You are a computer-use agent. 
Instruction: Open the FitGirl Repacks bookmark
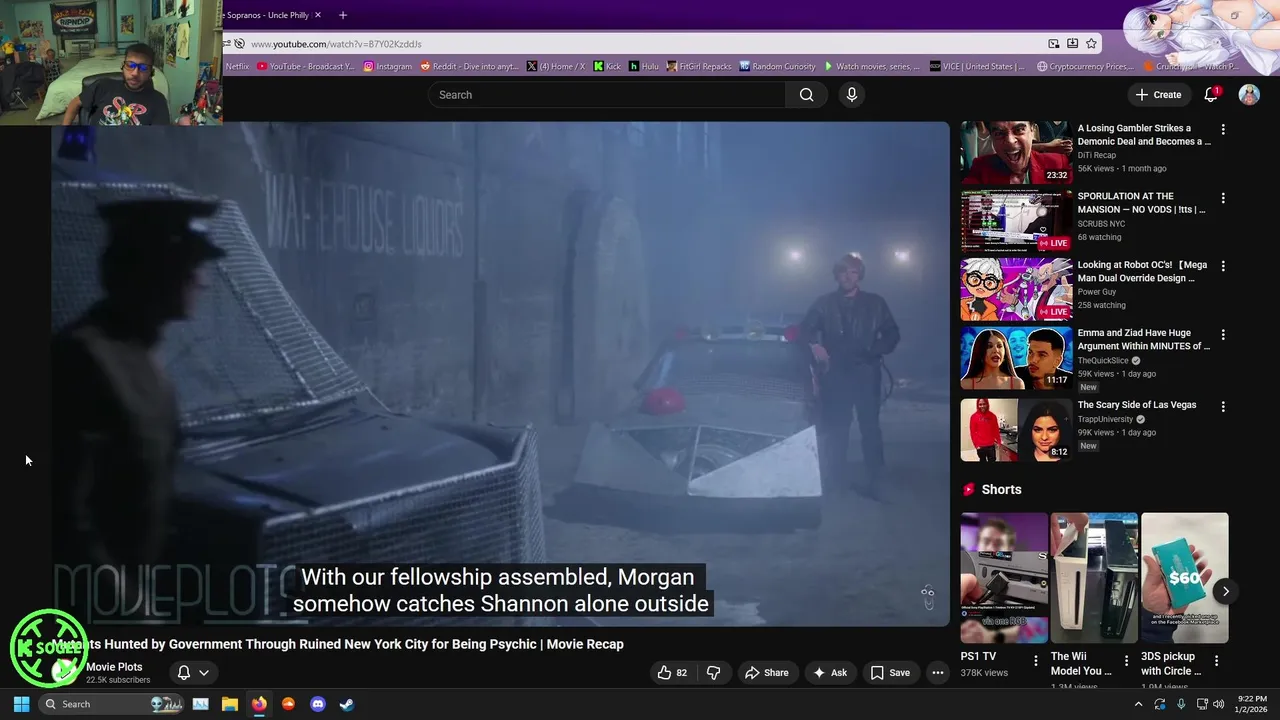pos(699,66)
